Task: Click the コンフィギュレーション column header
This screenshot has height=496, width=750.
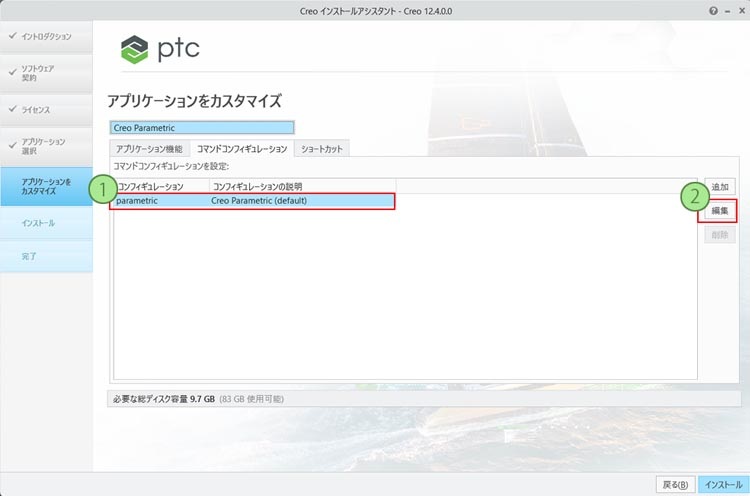Action: click(x=161, y=186)
